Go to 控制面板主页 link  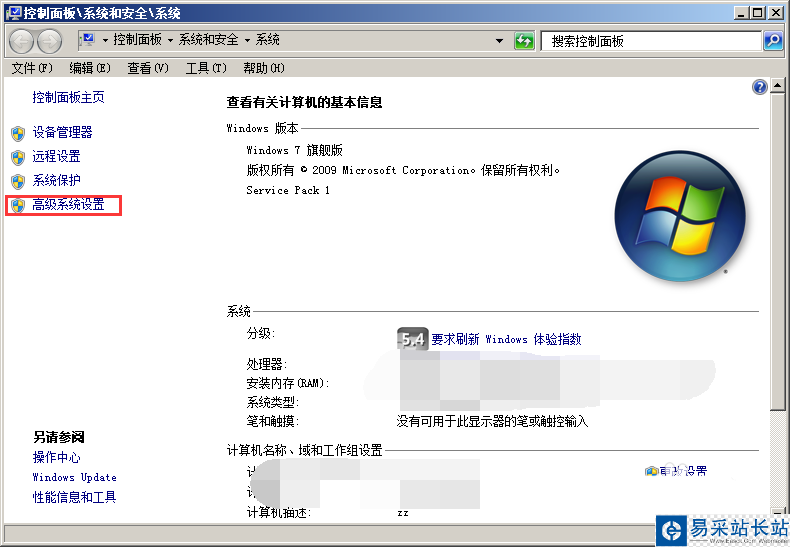point(69,97)
